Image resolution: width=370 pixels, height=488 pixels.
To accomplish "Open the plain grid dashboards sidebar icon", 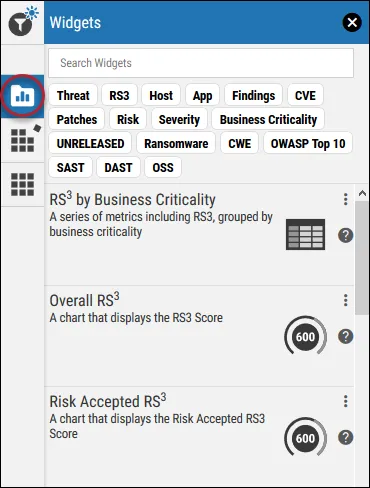I will point(23,184).
